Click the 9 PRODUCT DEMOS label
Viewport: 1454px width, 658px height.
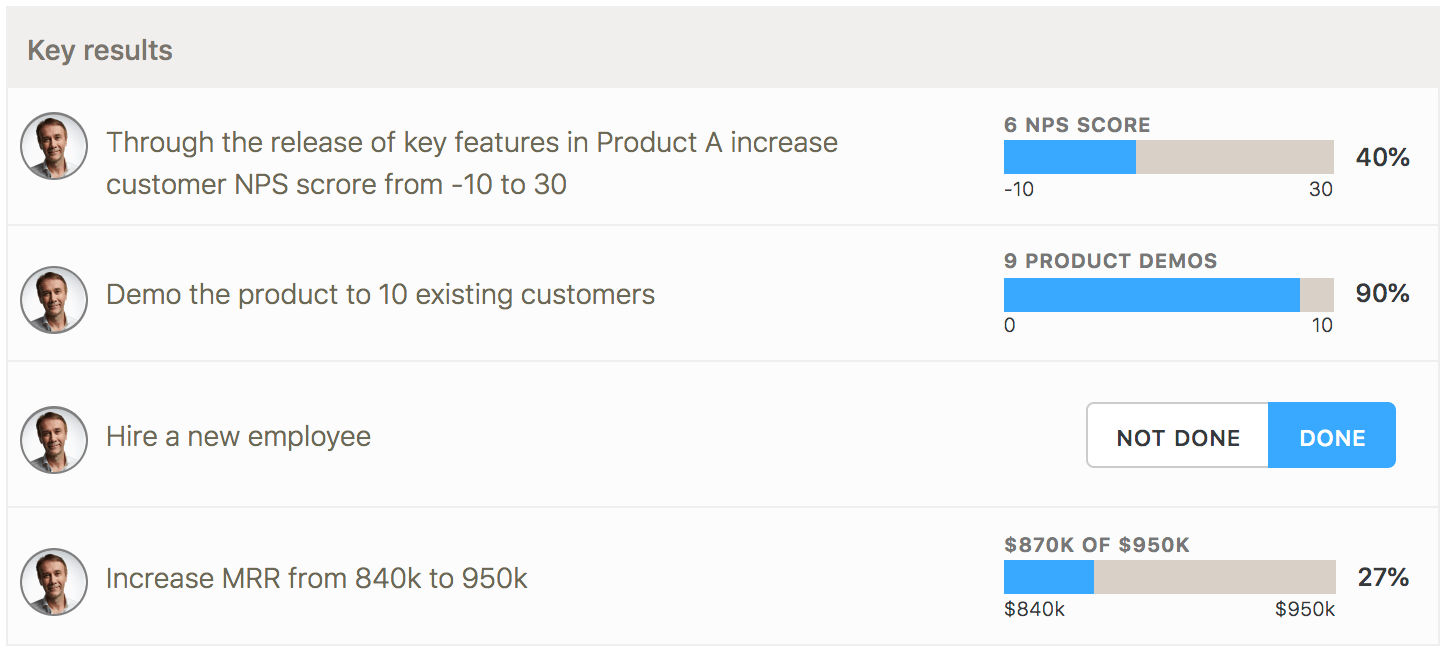[x=1111, y=262]
